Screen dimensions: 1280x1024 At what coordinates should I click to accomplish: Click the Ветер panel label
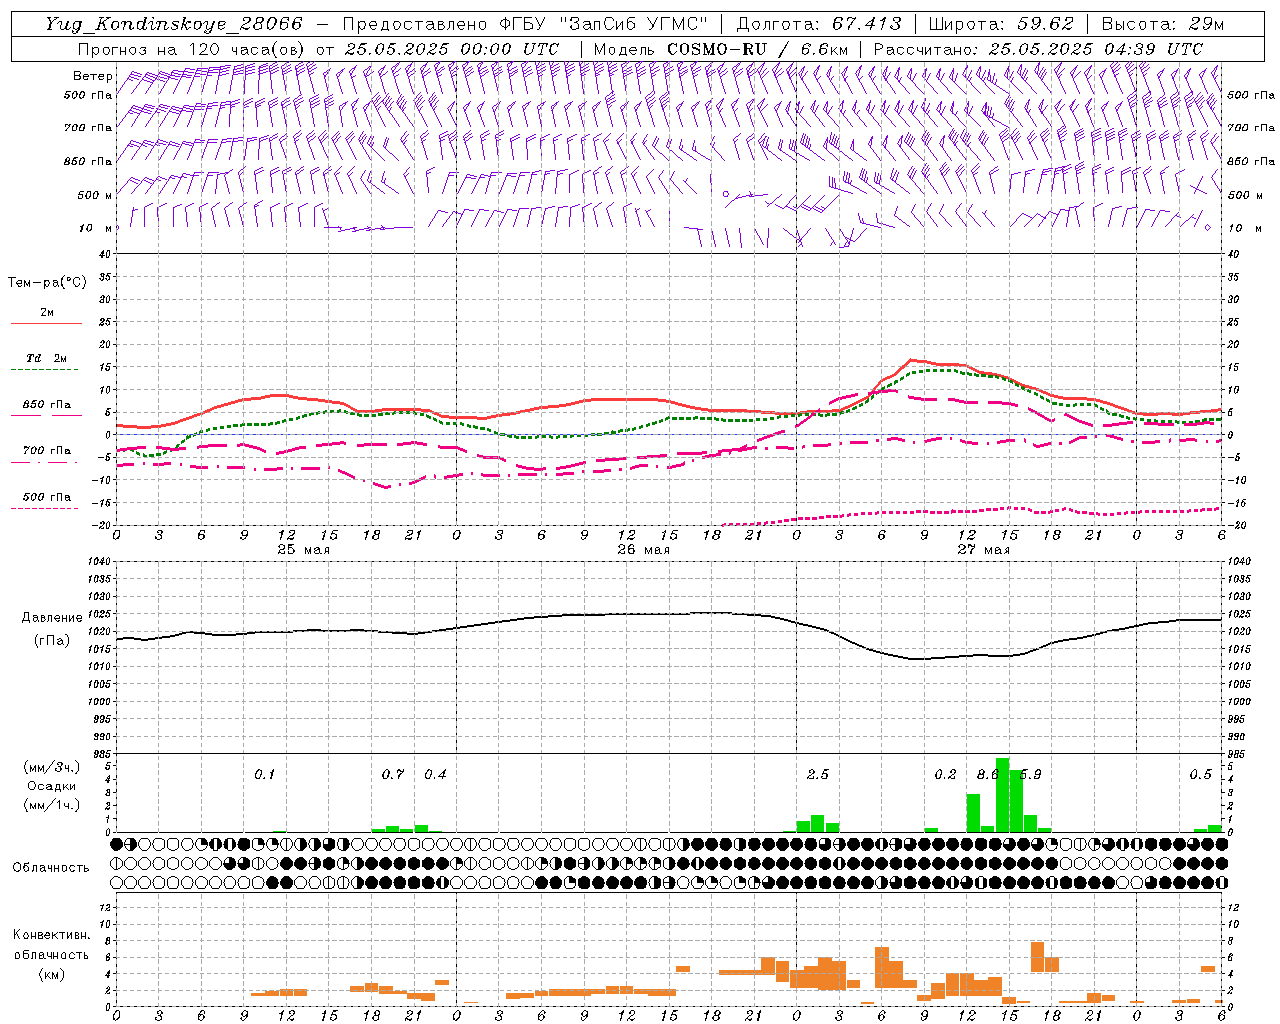(92, 76)
